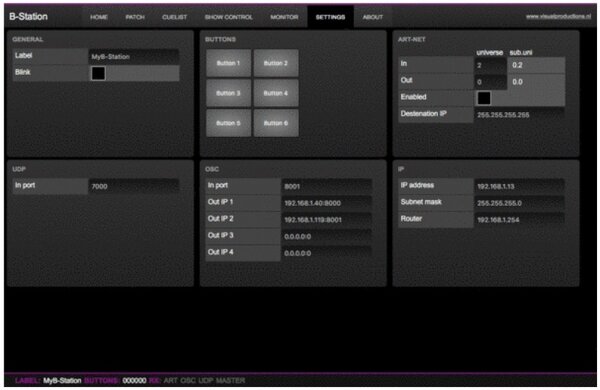Toggle the Blink checkbox
The image size is (600, 390).
[98, 73]
